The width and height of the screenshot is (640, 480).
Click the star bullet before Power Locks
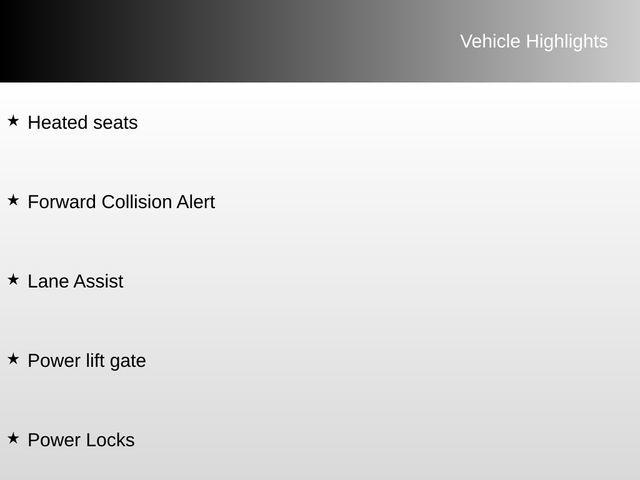click(13, 438)
